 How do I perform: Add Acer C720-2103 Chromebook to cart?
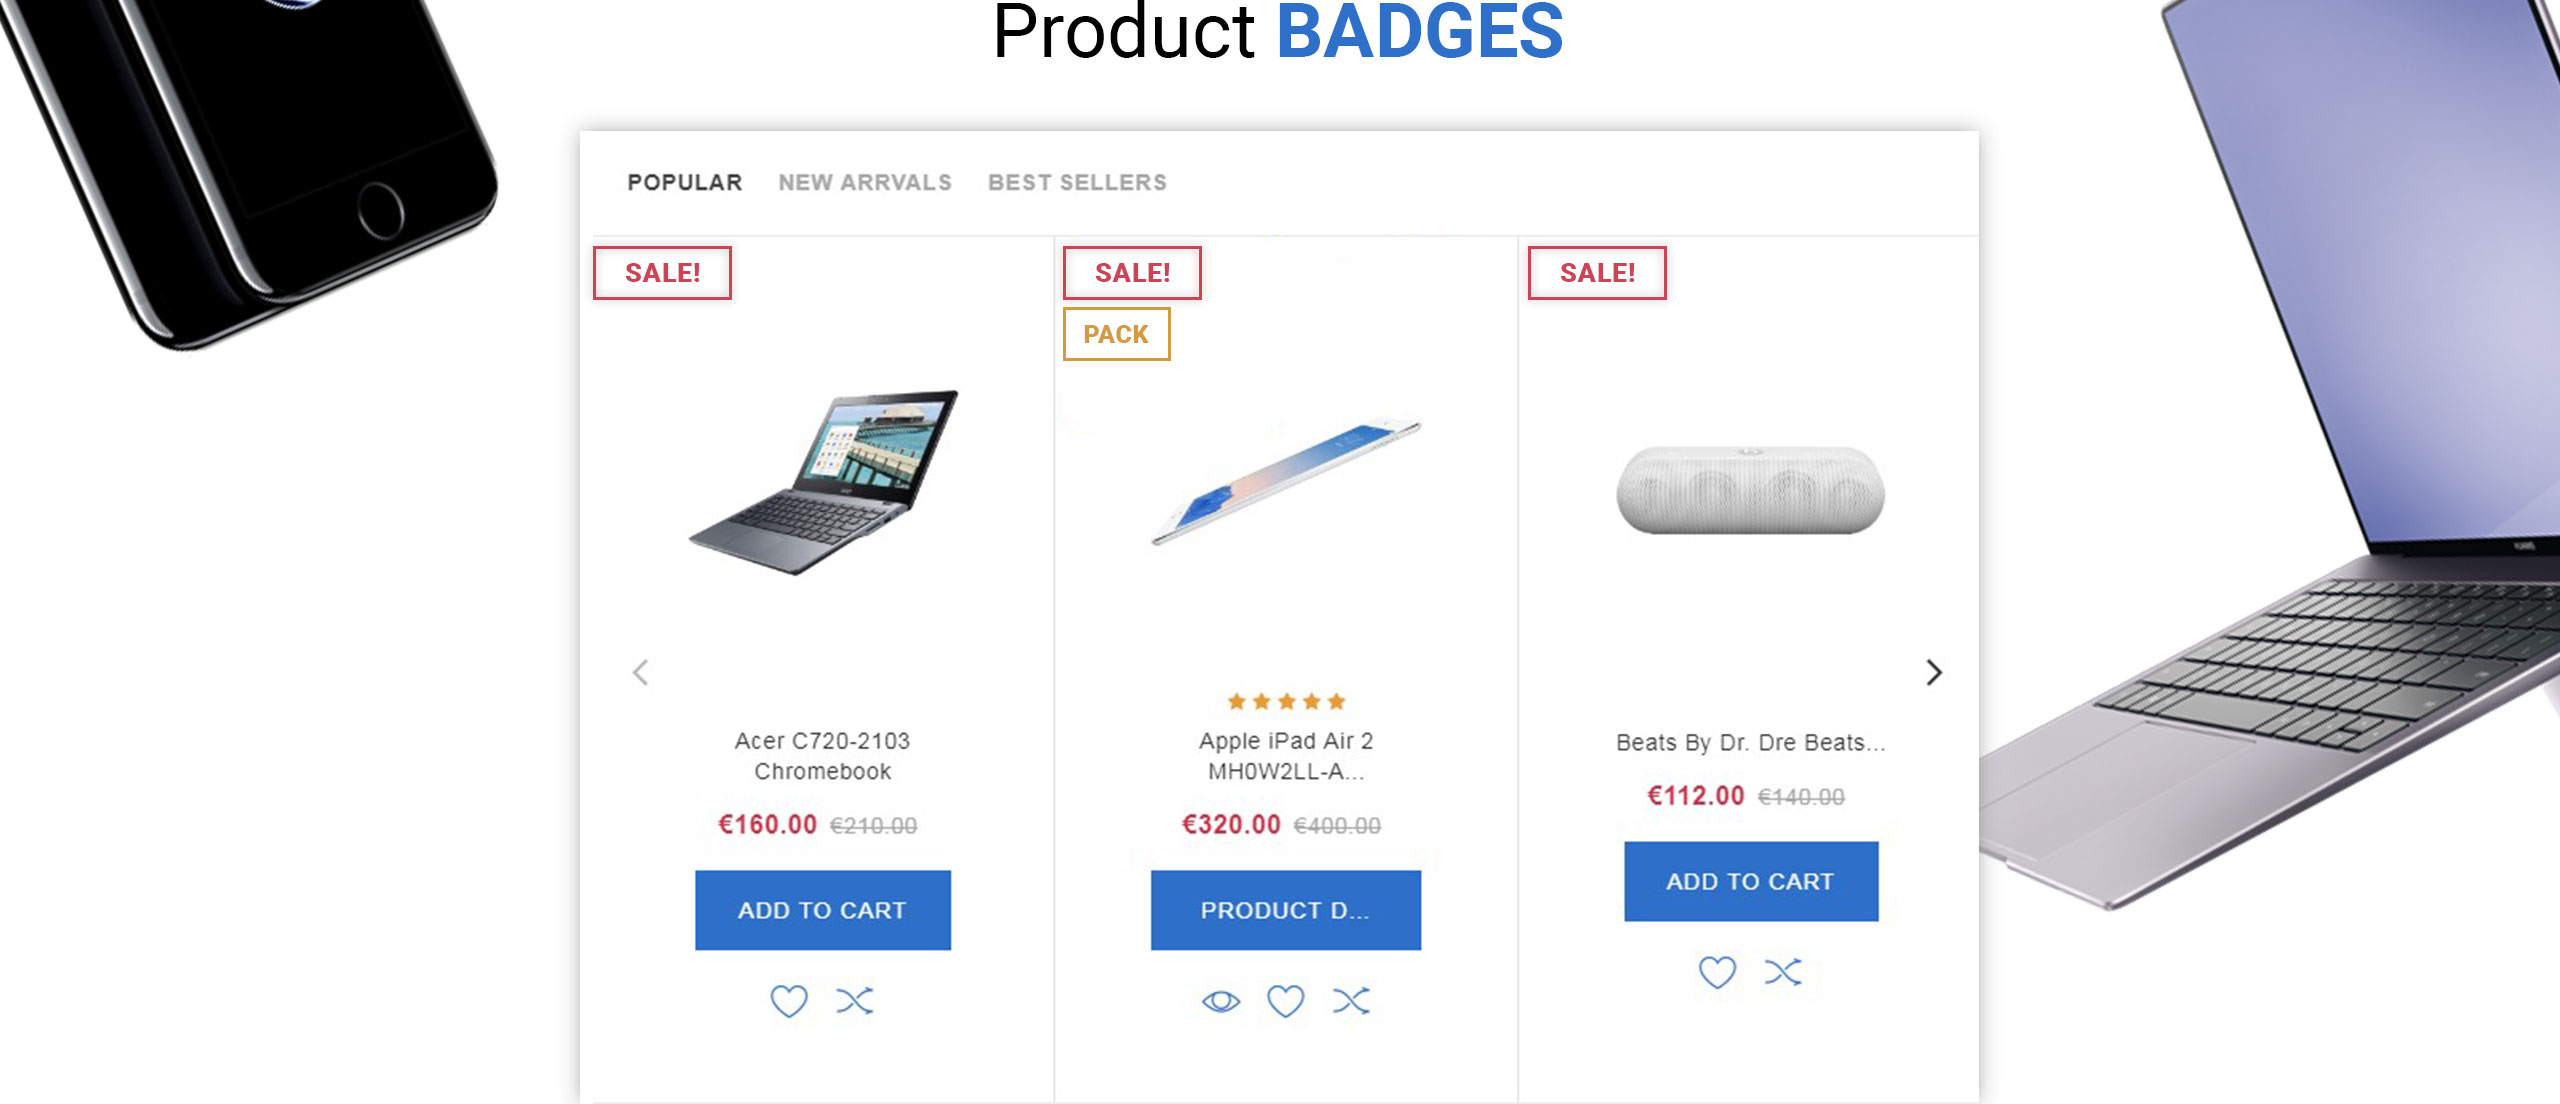click(x=823, y=910)
